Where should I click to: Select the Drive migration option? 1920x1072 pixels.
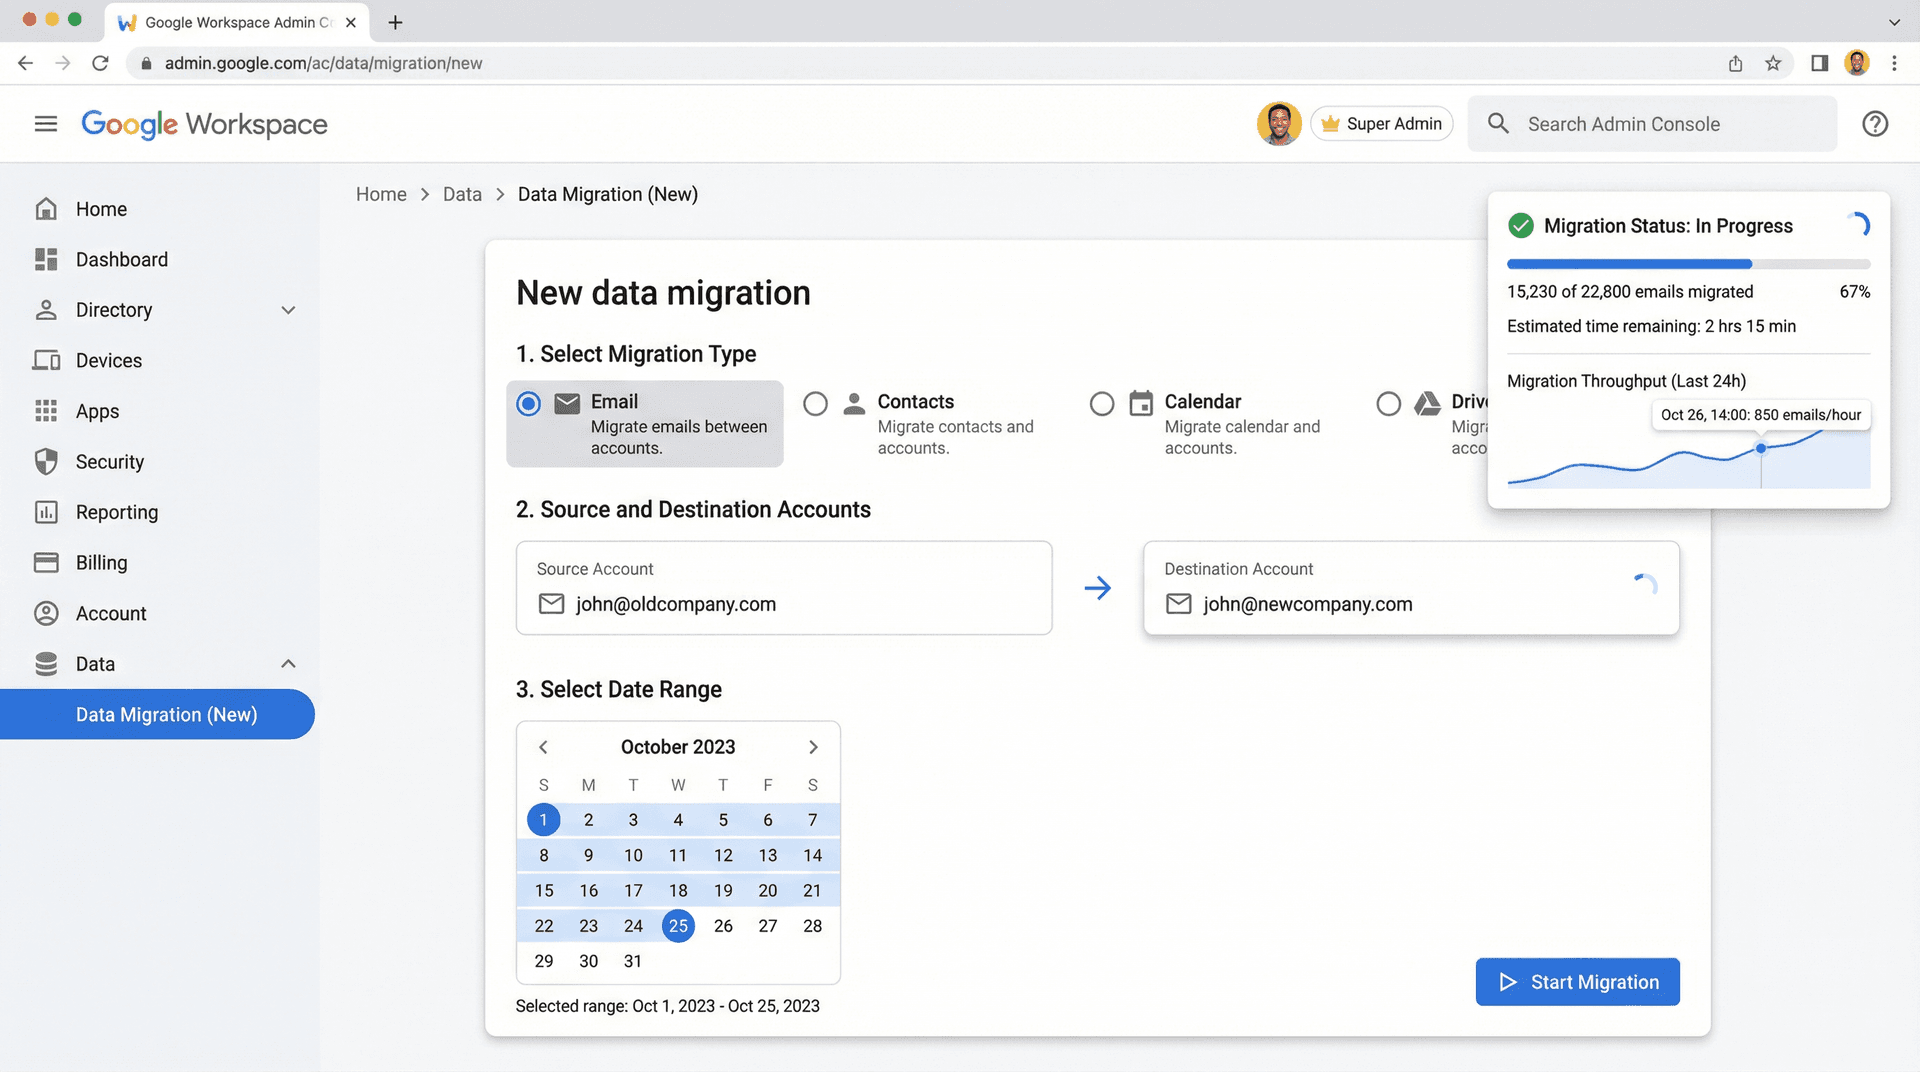click(x=1389, y=403)
